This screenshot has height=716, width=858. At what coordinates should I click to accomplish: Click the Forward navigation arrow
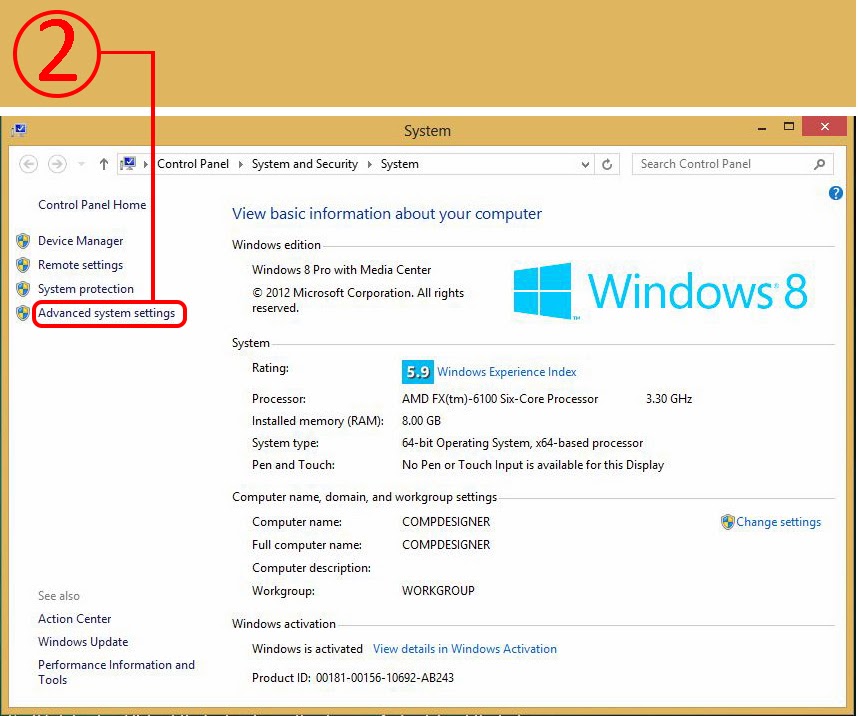(57, 164)
